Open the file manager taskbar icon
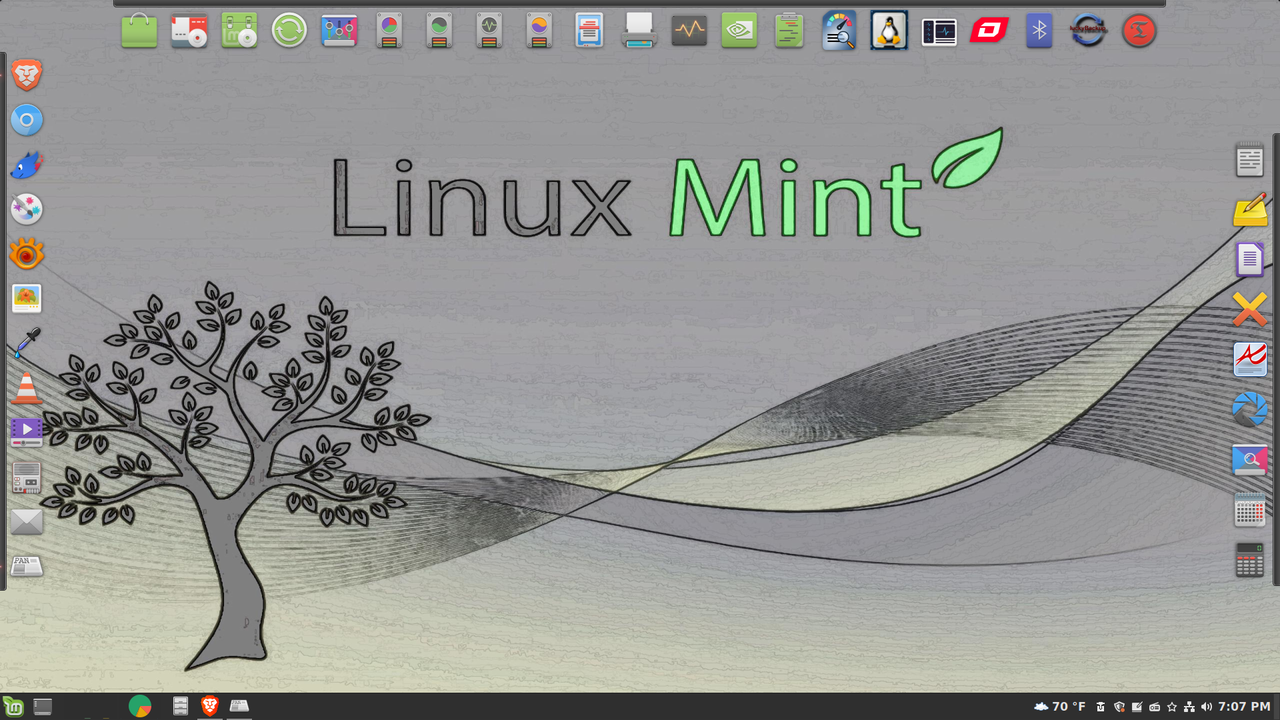 (x=180, y=706)
